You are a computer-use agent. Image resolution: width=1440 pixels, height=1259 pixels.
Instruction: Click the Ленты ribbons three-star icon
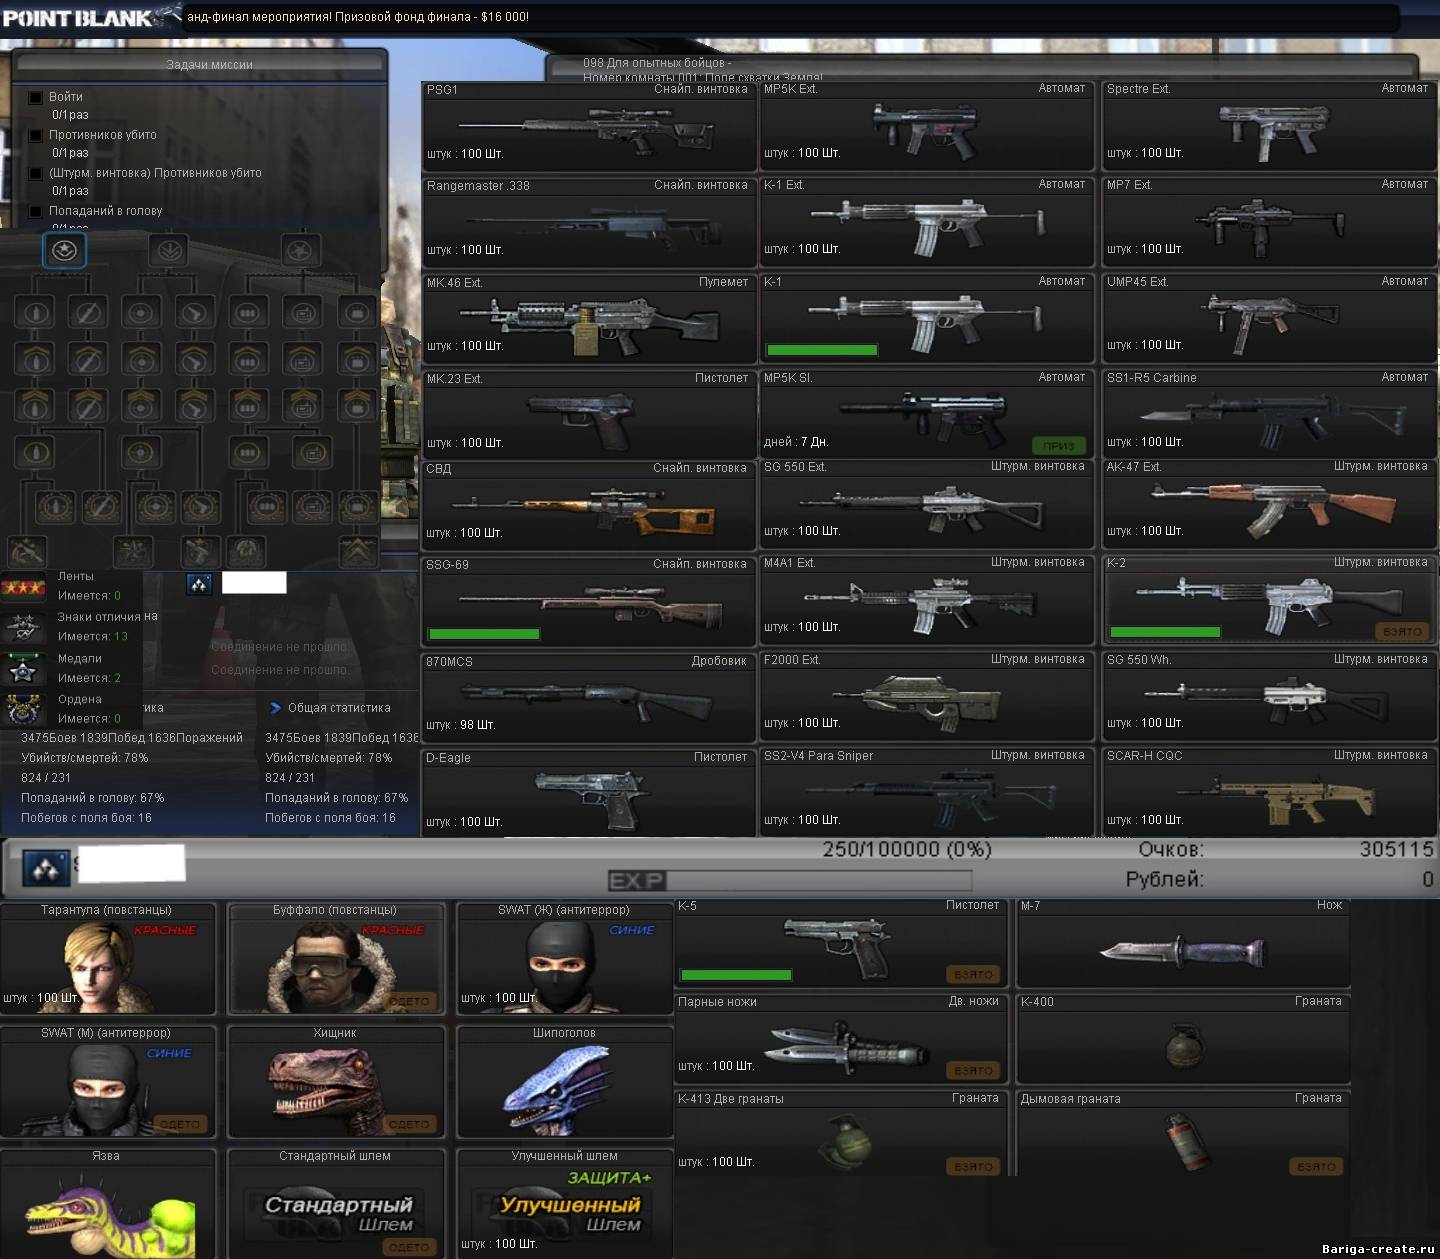[23, 587]
